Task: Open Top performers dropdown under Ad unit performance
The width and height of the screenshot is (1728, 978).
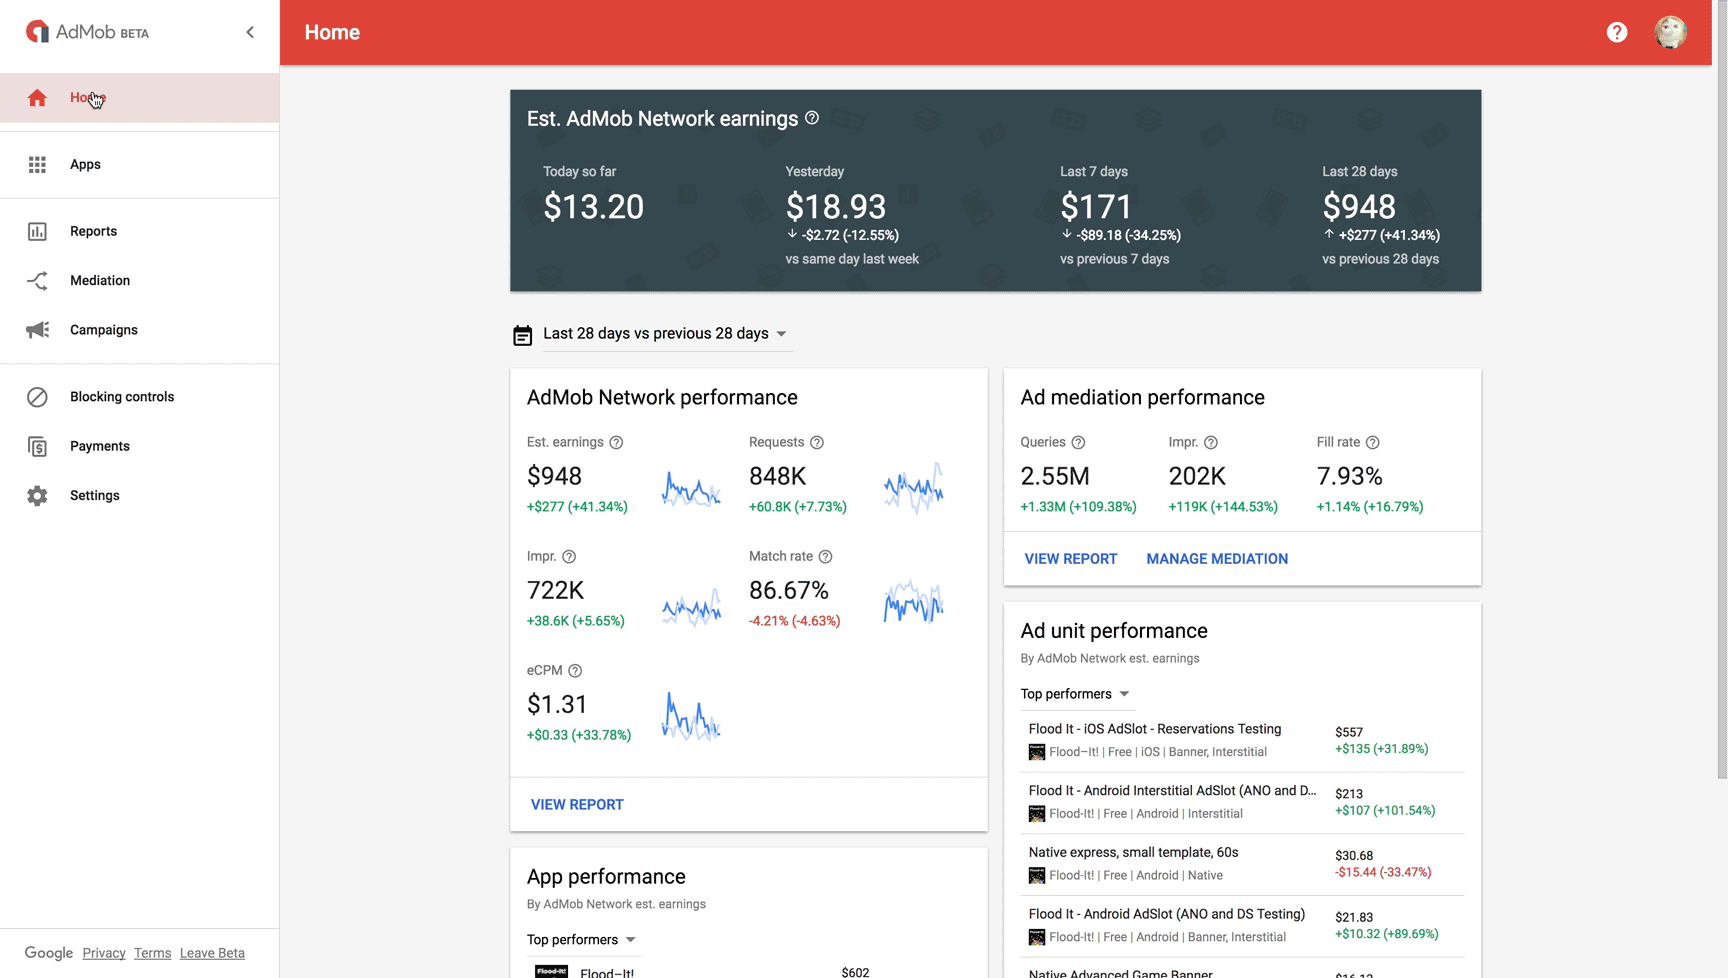Action: (x=1075, y=694)
